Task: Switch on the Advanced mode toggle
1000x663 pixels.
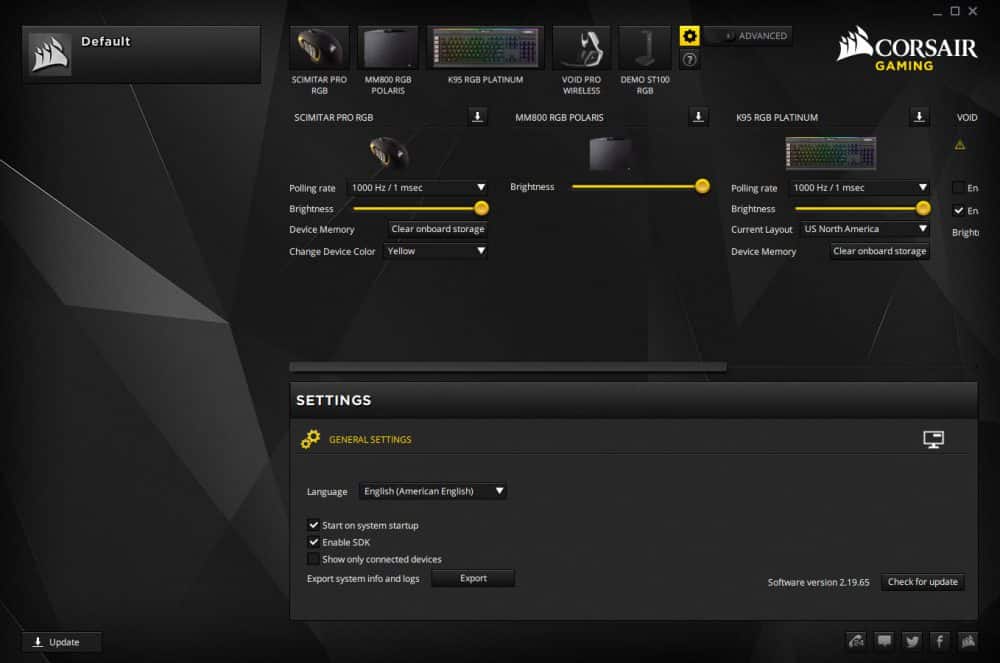Action: click(723, 36)
